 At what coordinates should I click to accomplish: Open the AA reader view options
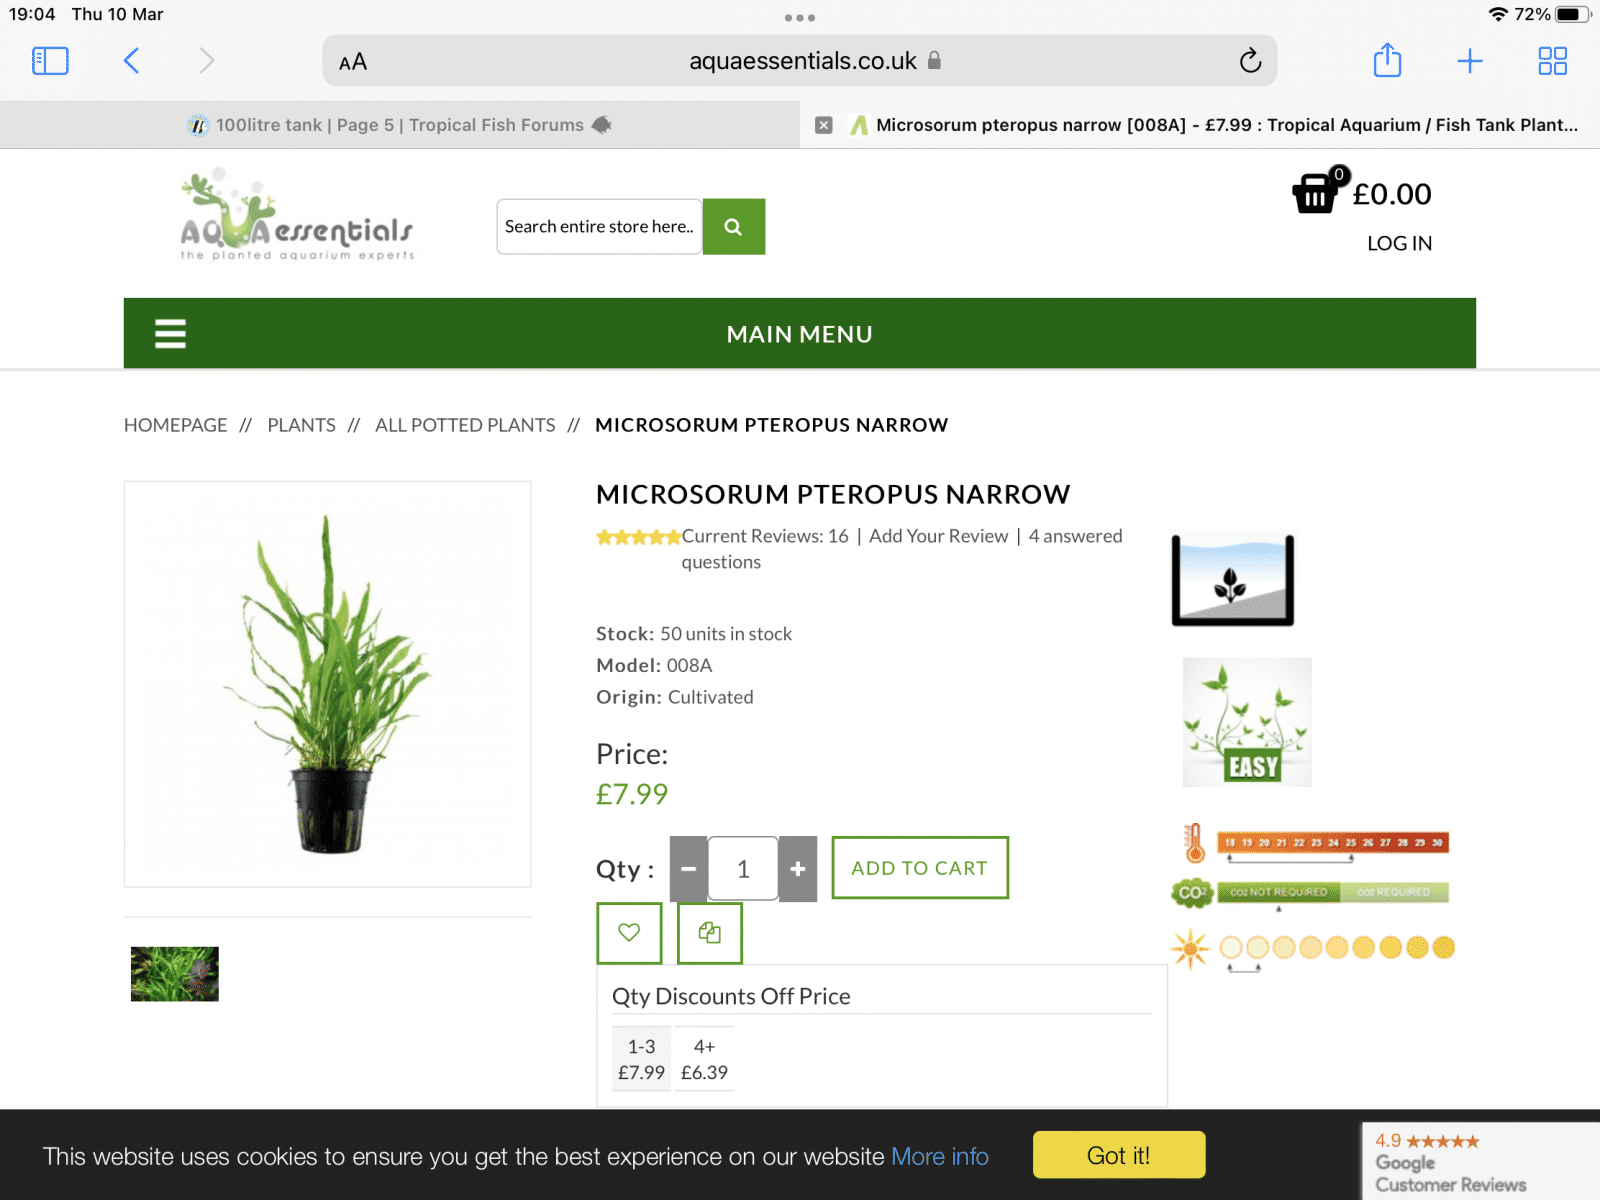[x=353, y=62]
